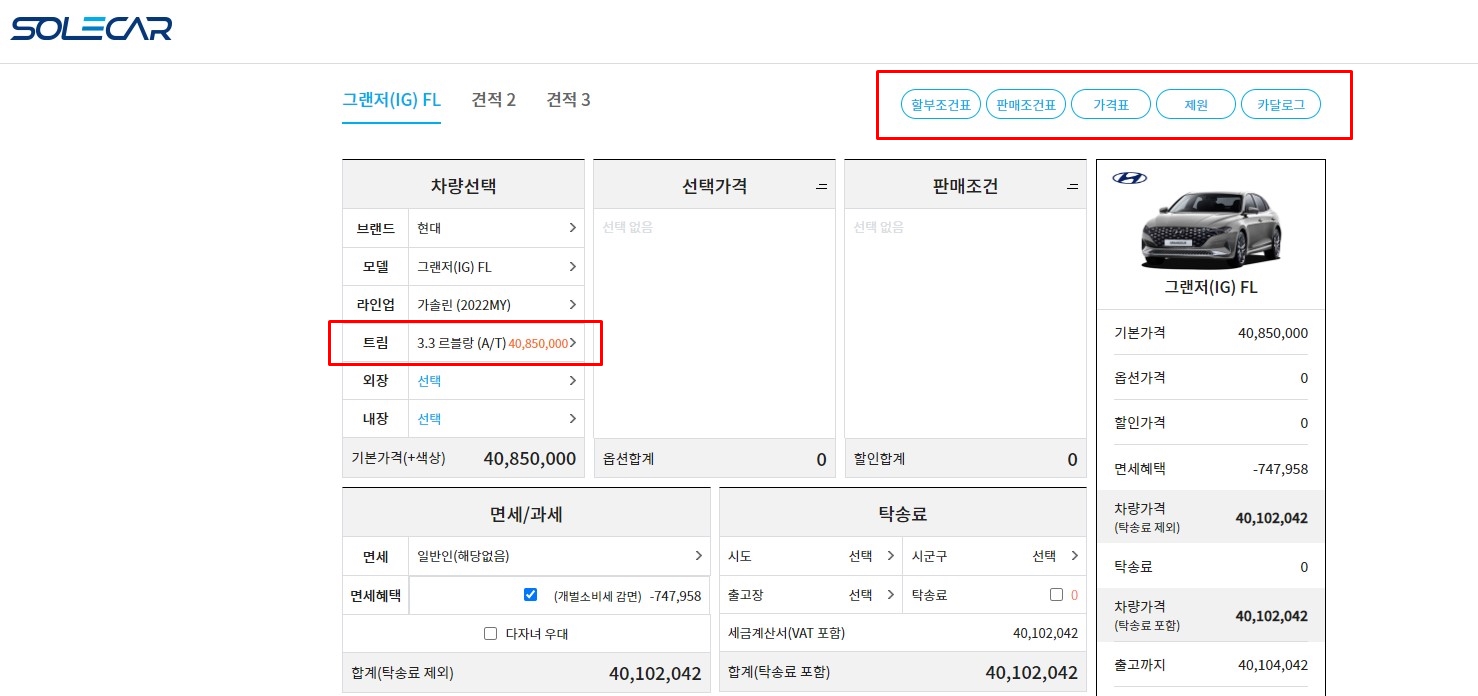Open the 시군구 district selector
The height and width of the screenshot is (696, 1478).
click(995, 556)
